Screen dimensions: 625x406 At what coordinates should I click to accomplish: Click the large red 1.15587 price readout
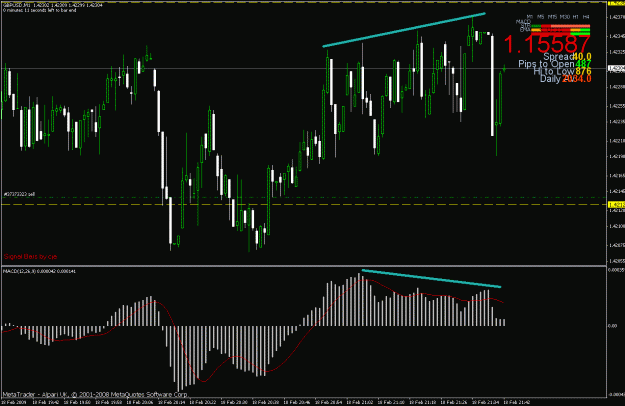(547, 44)
